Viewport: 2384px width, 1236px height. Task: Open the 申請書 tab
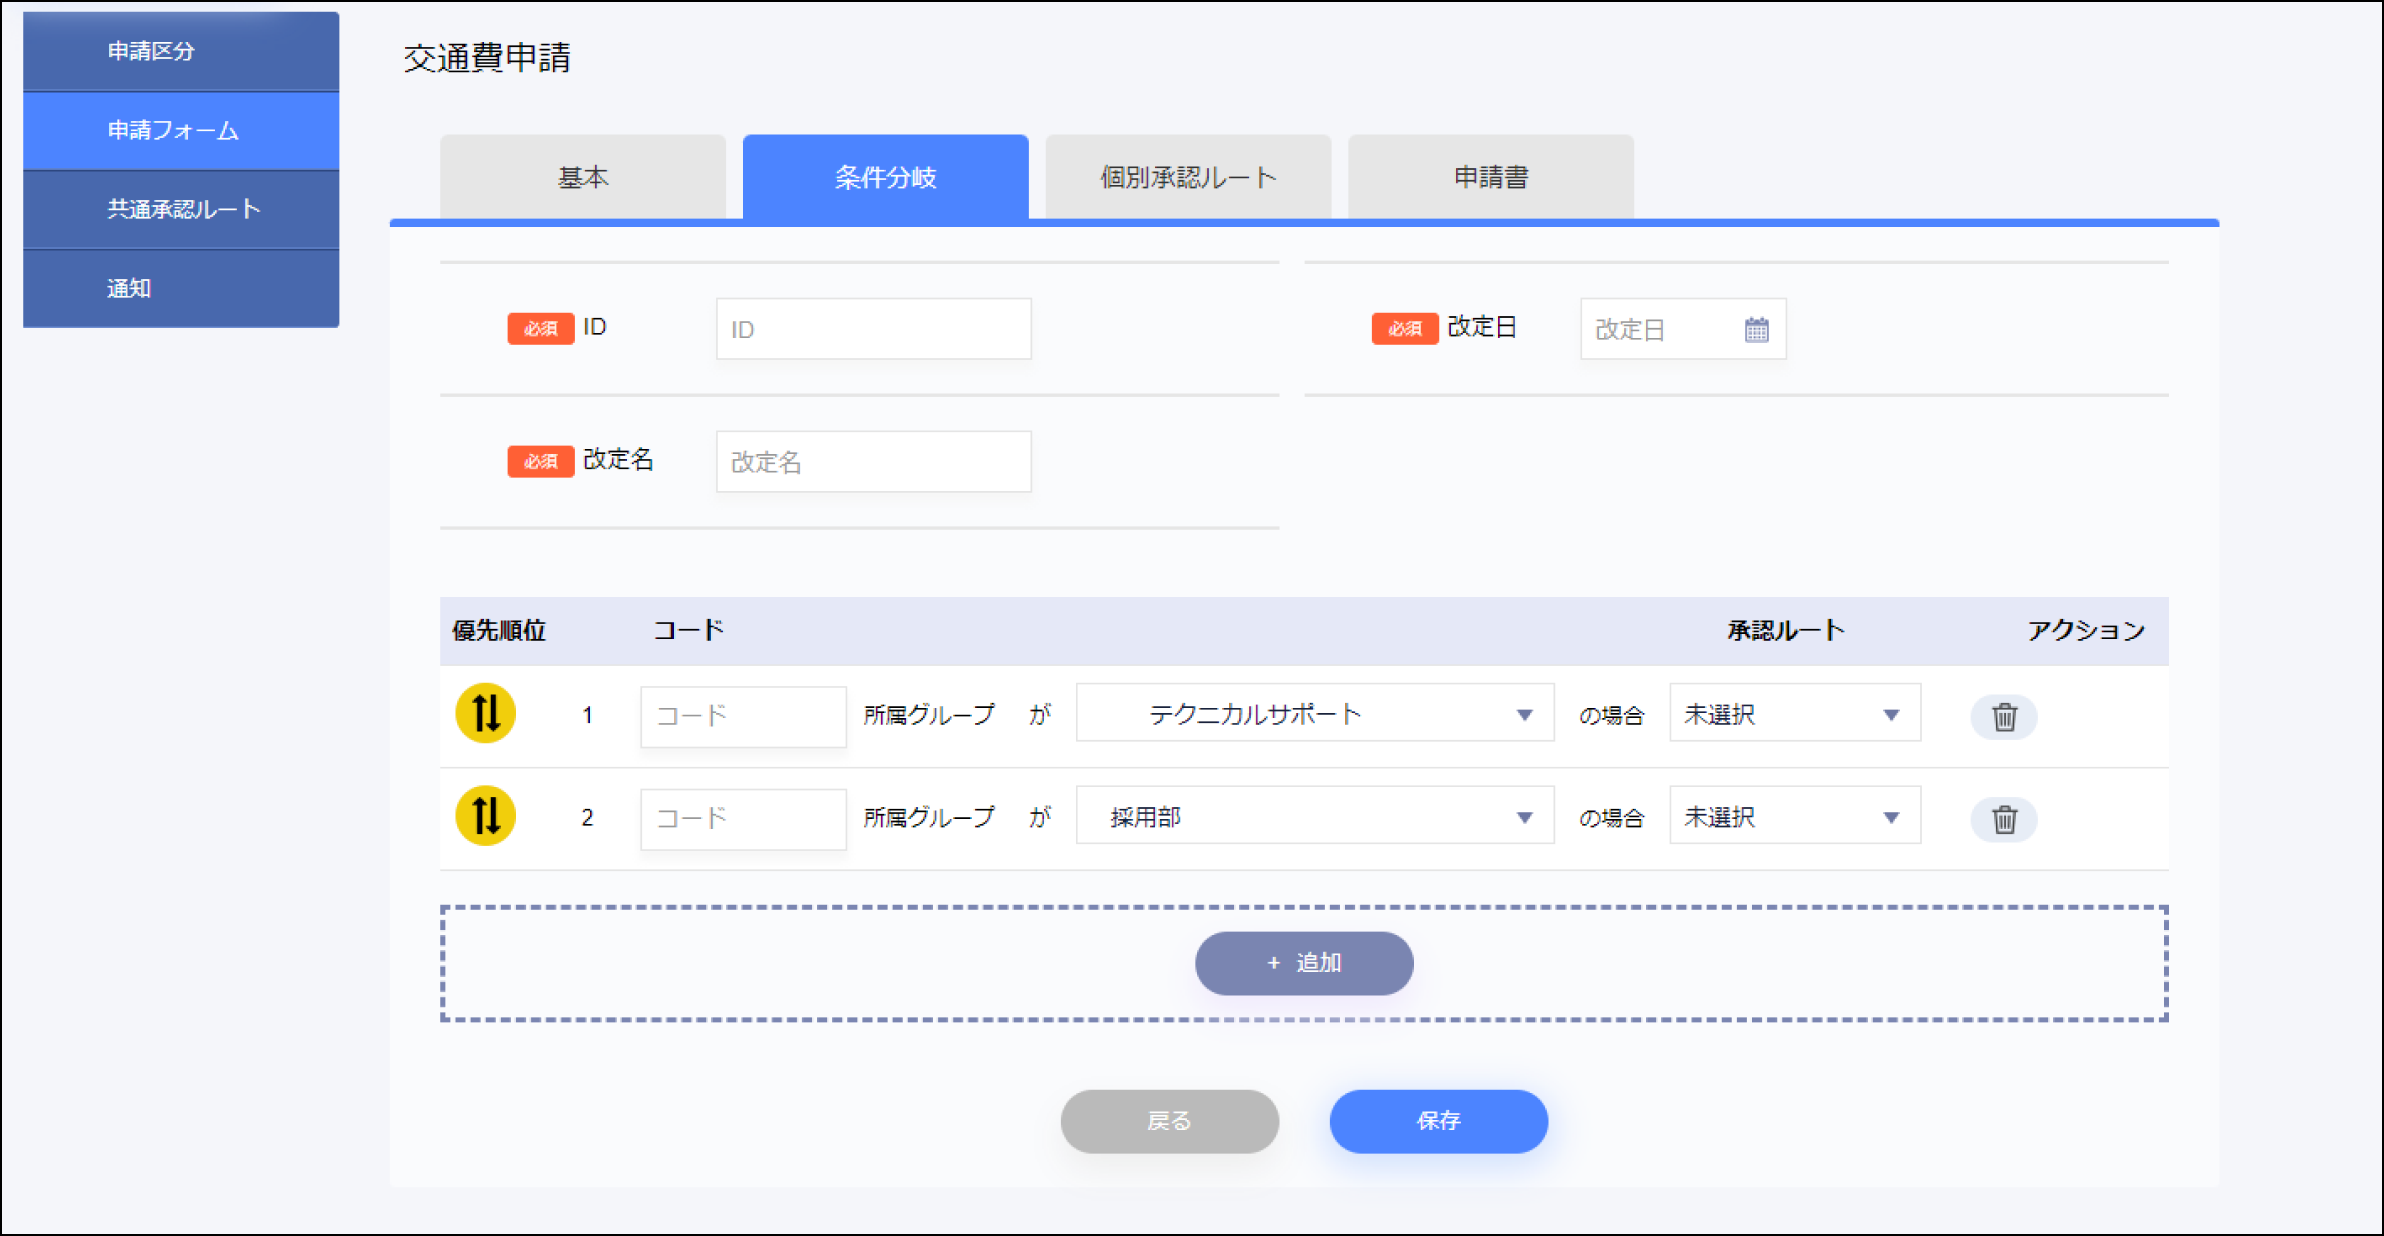click(x=1490, y=177)
